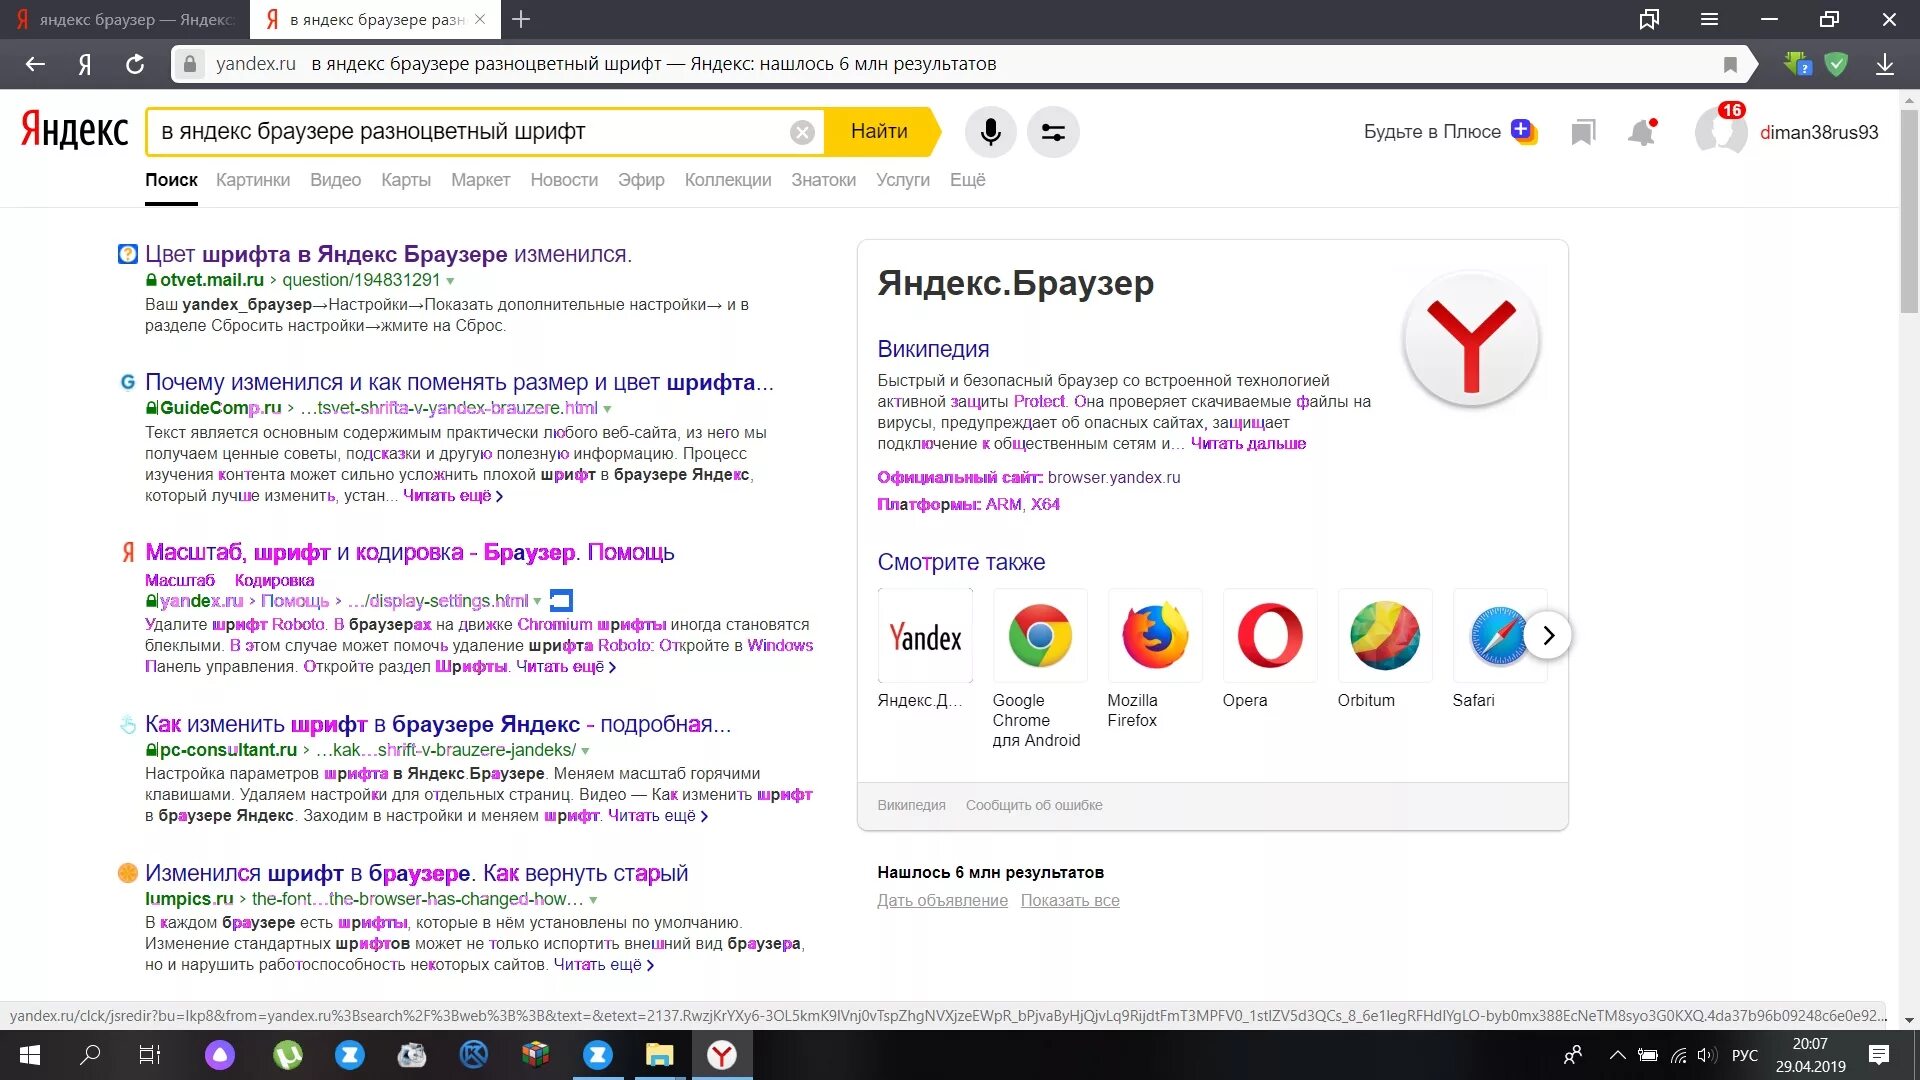
Task: Open the Ещё menu in search tabs
Action: [x=967, y=180]
